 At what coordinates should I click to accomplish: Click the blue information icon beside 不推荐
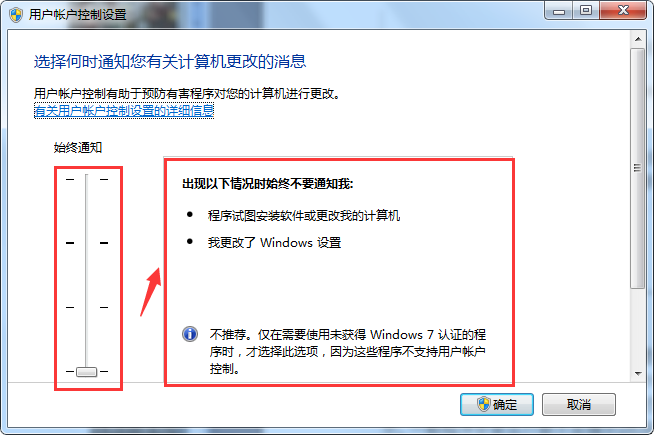(190, 334)
